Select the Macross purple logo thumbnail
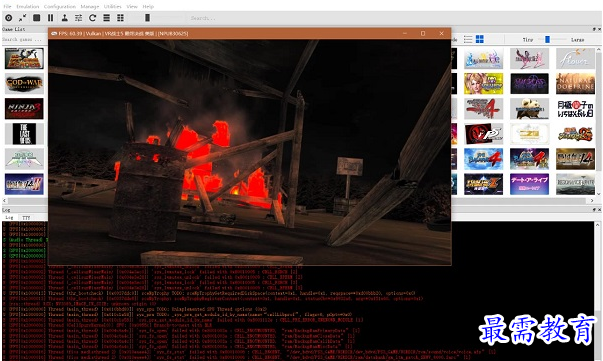Screen dimensions: 603x361 pos(529,83)
